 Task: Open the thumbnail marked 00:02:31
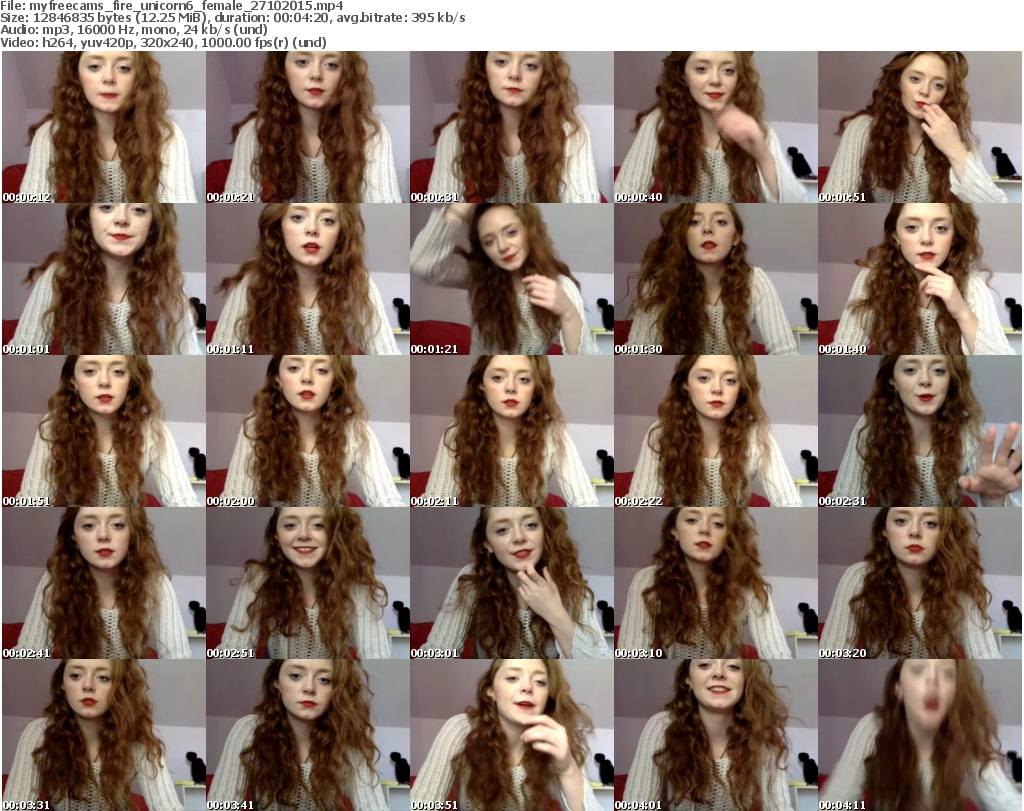click(x=920, y=431)
